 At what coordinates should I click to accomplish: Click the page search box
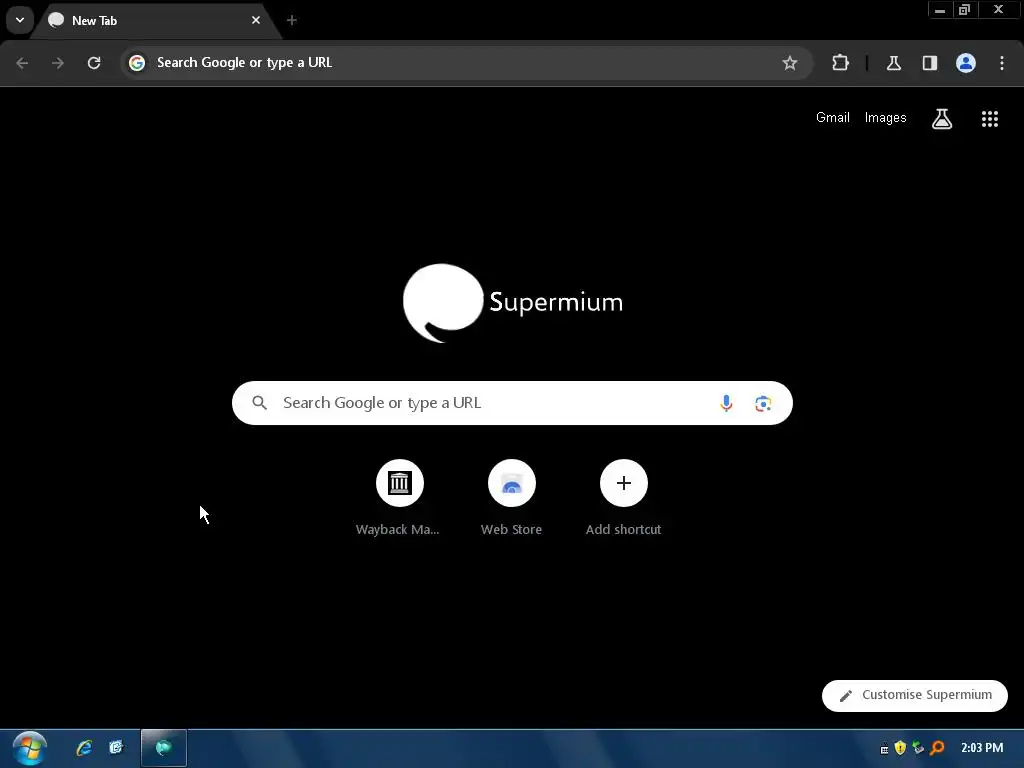(512, 403)
